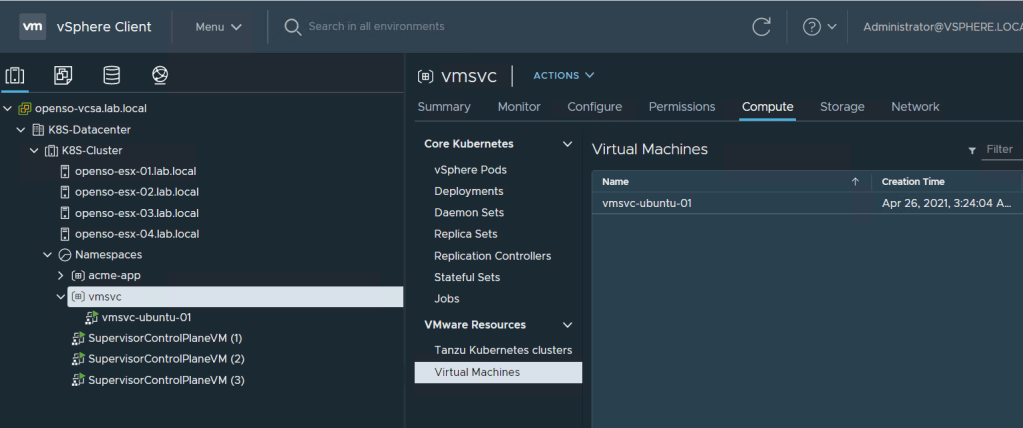Viewport: 1023px width, 428px height.
Task: Collapse the Core Kubernetes section
Action: tap(568, 144)
